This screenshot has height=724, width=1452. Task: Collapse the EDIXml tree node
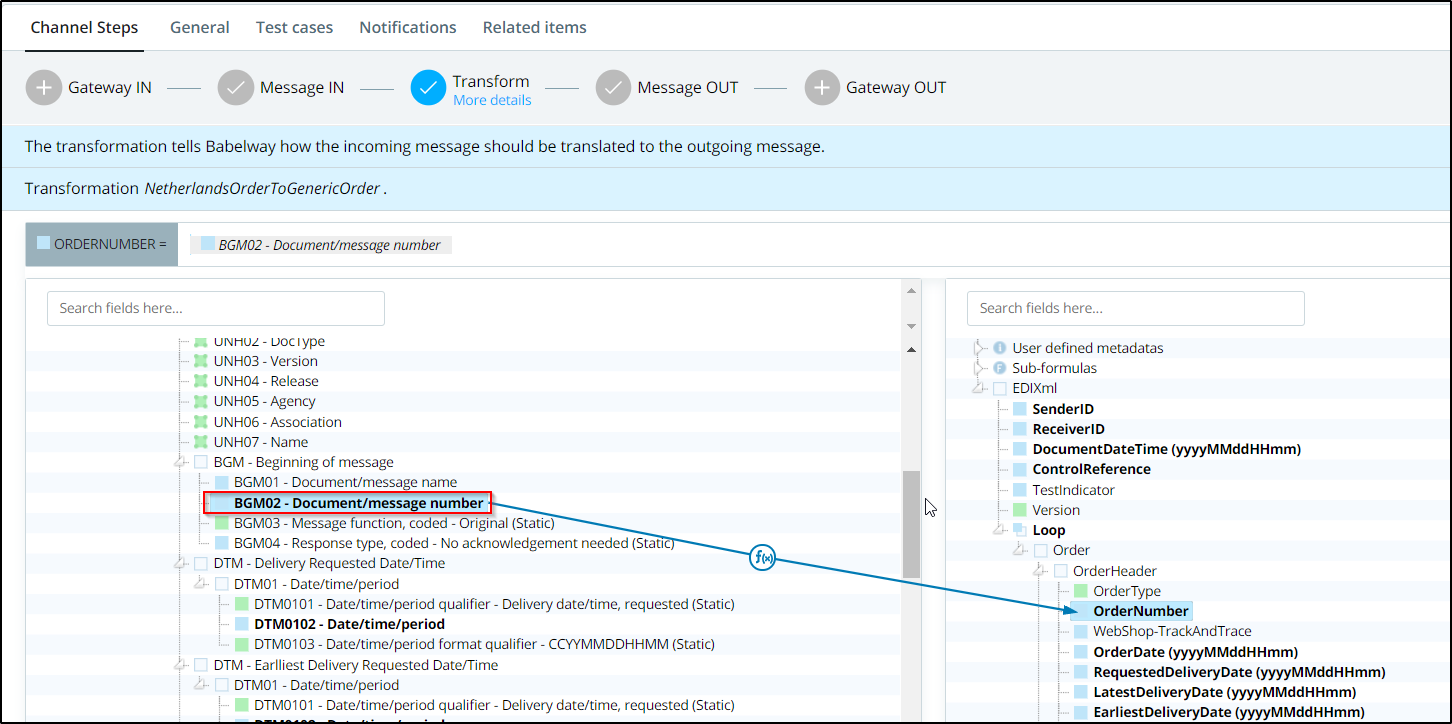click(979, 388)
